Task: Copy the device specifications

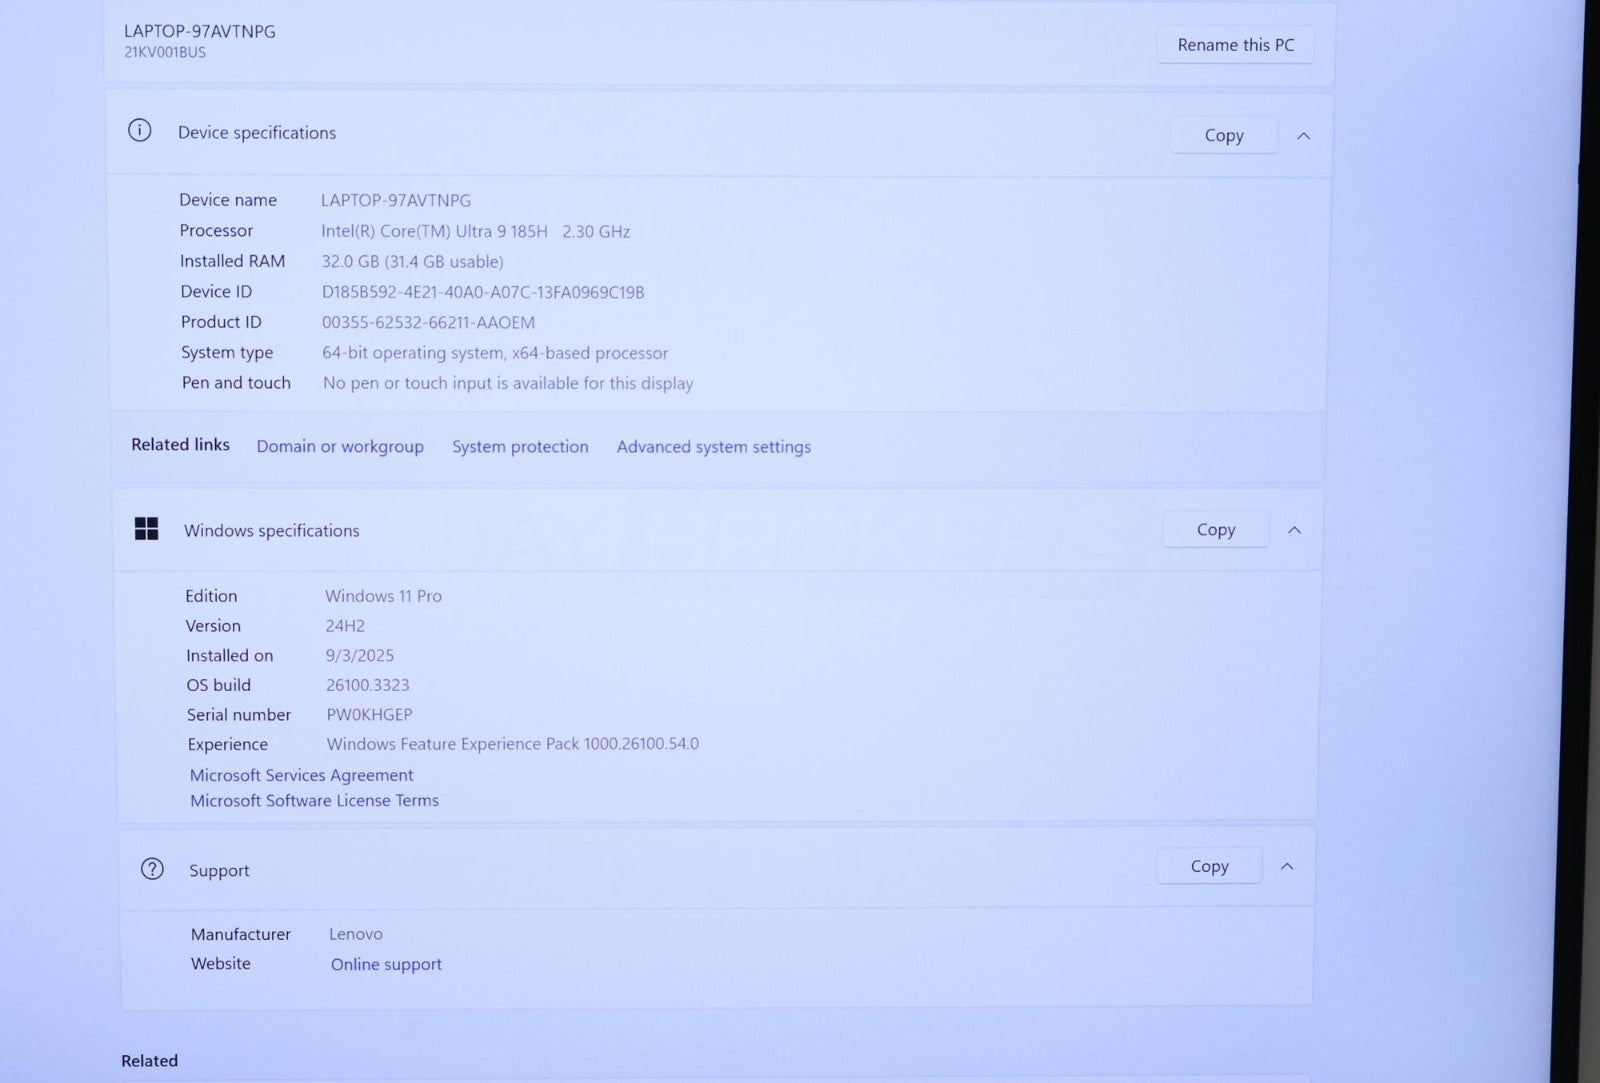Action: pos(1223,136)
